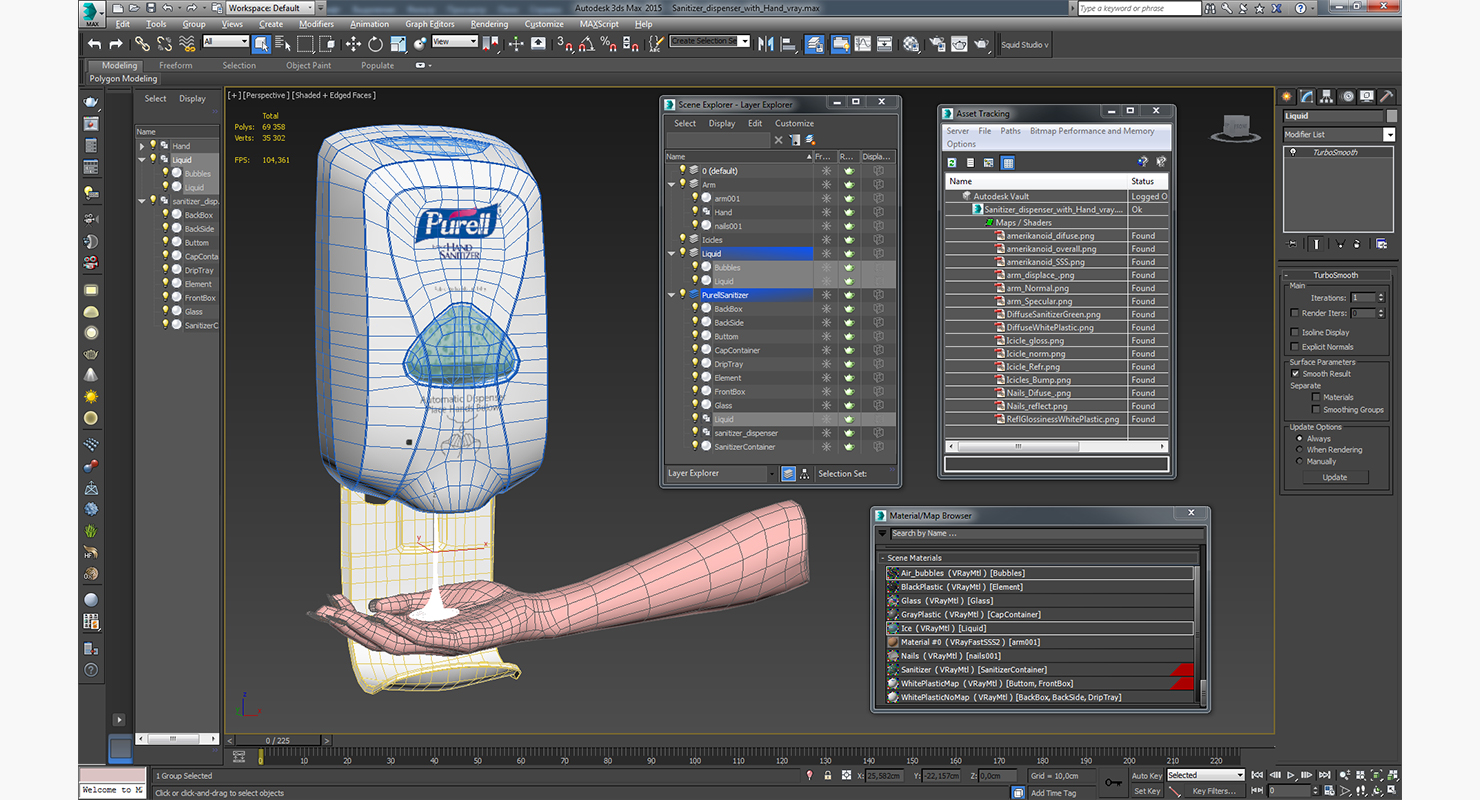The width and height of the screenshot is (1480, 800).
Task: Open the Create Selection Set dropdown
Action: point(710,41)
